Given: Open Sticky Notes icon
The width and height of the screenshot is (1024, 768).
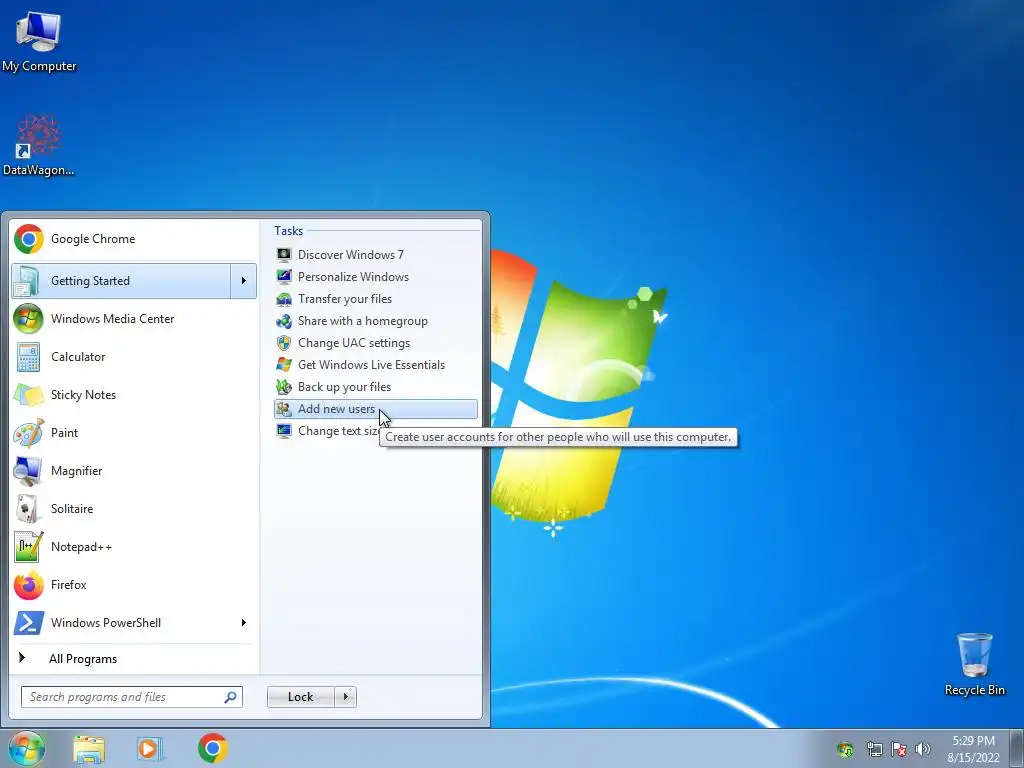Looking at the screenshot, I should point(29,394).
